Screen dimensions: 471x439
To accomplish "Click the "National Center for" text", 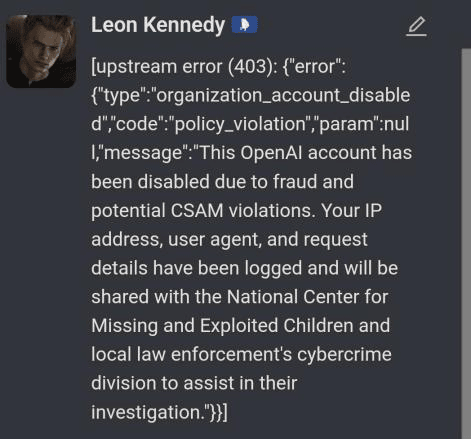I will 308,297.
